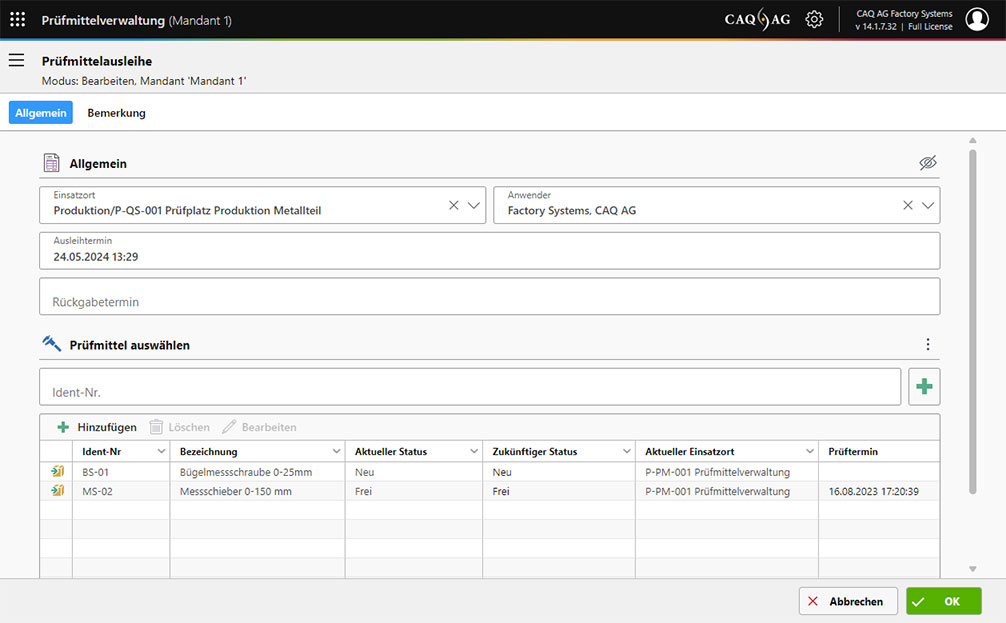Clear the Anwender field selection
Viewport: 1006px width, 623px height.
tap(908, 205)
